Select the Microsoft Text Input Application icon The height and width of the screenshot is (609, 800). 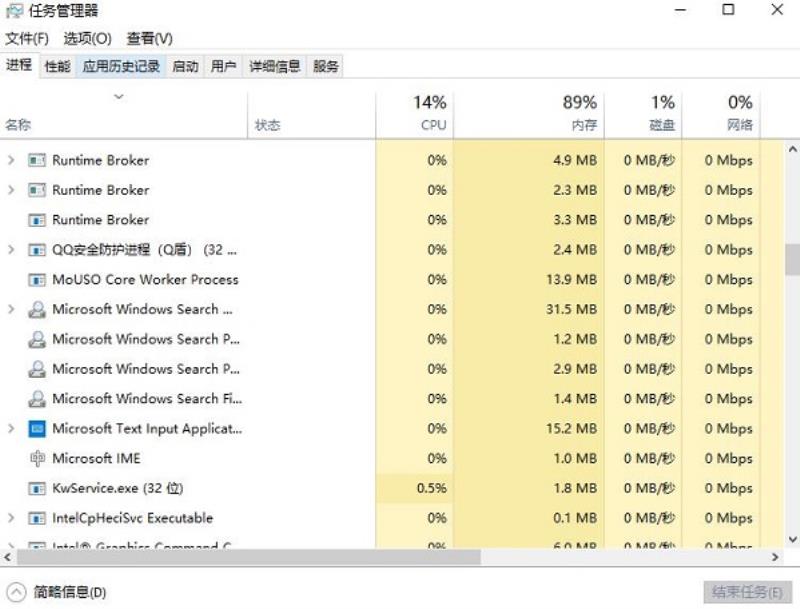pyautogui.click(x=37, y=429)
